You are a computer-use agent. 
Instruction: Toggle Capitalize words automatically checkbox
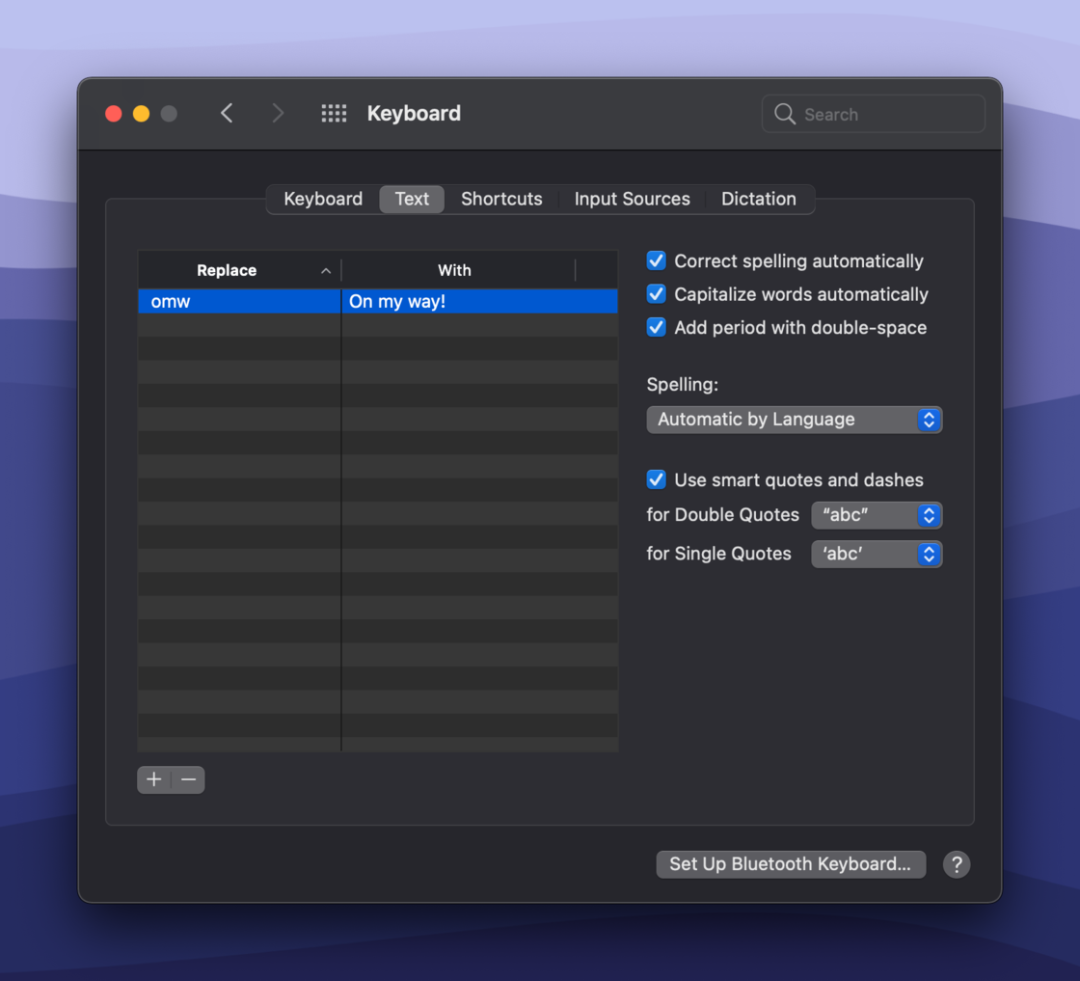point(656,294)
